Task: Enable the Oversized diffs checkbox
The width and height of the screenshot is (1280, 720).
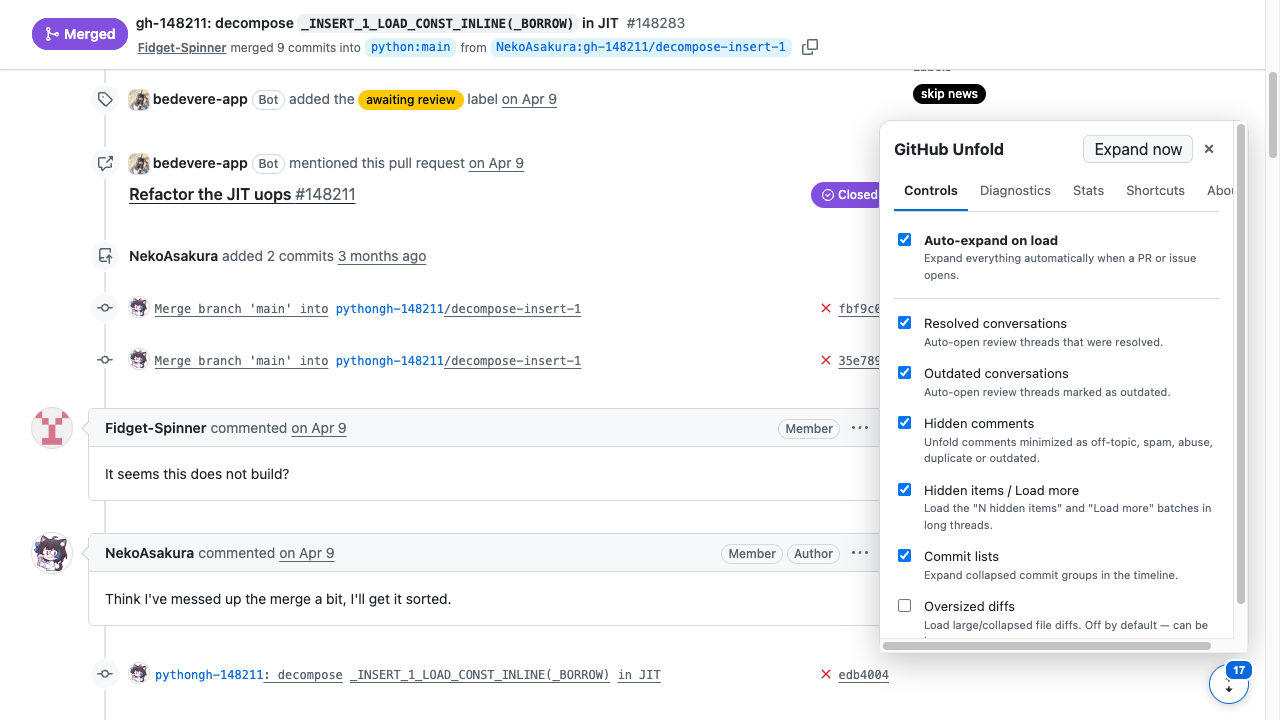Action: pyautogui.click(x=905, y=606)
